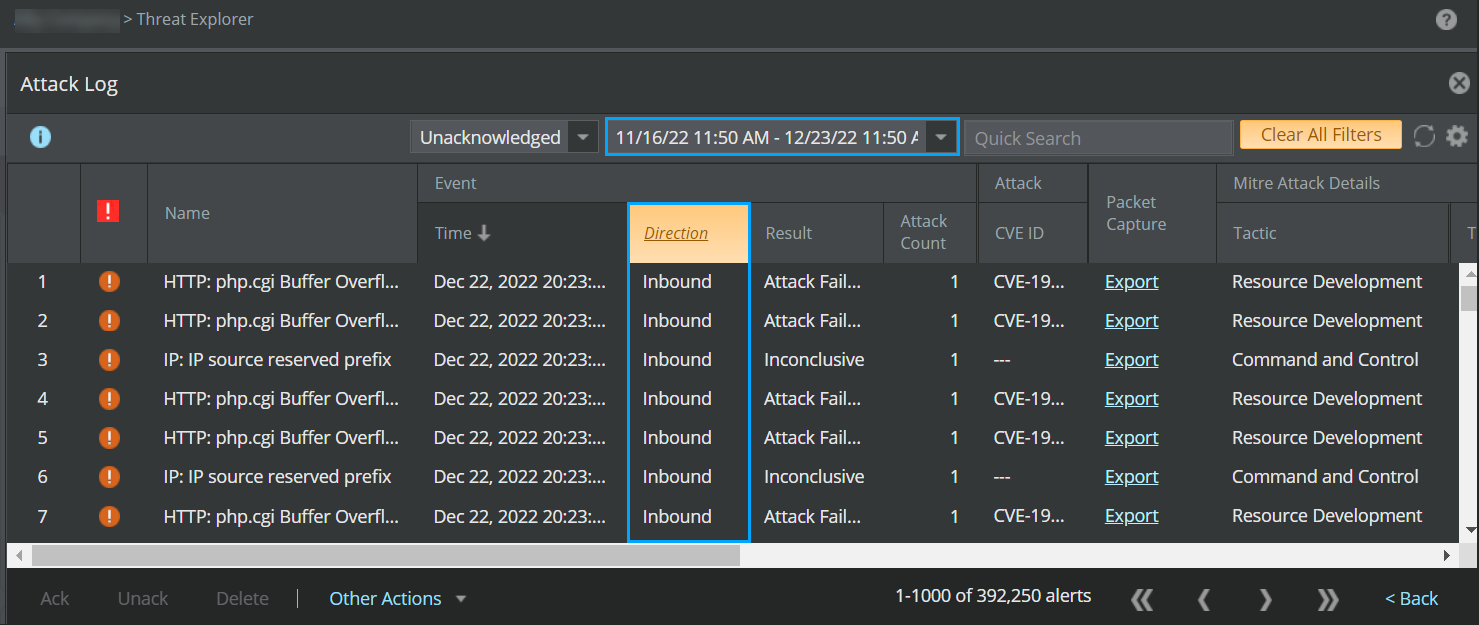Open the help question mark icon
Screen dimensions: 1479x625
click(1446, 19)
